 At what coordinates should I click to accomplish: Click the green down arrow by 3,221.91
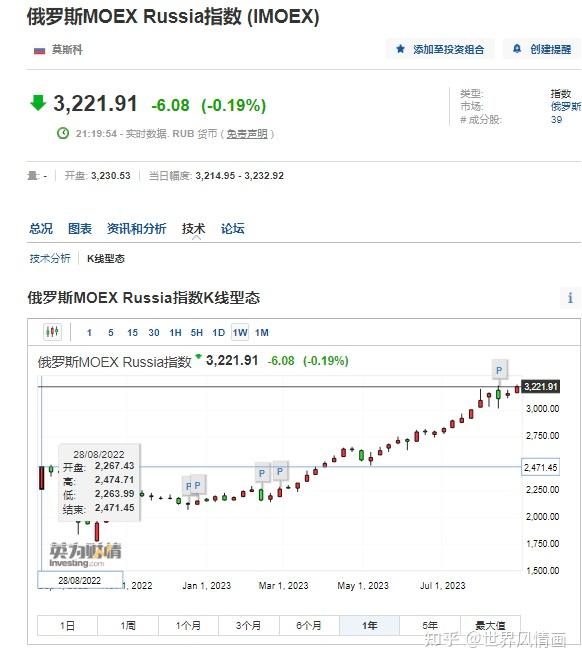38,103
